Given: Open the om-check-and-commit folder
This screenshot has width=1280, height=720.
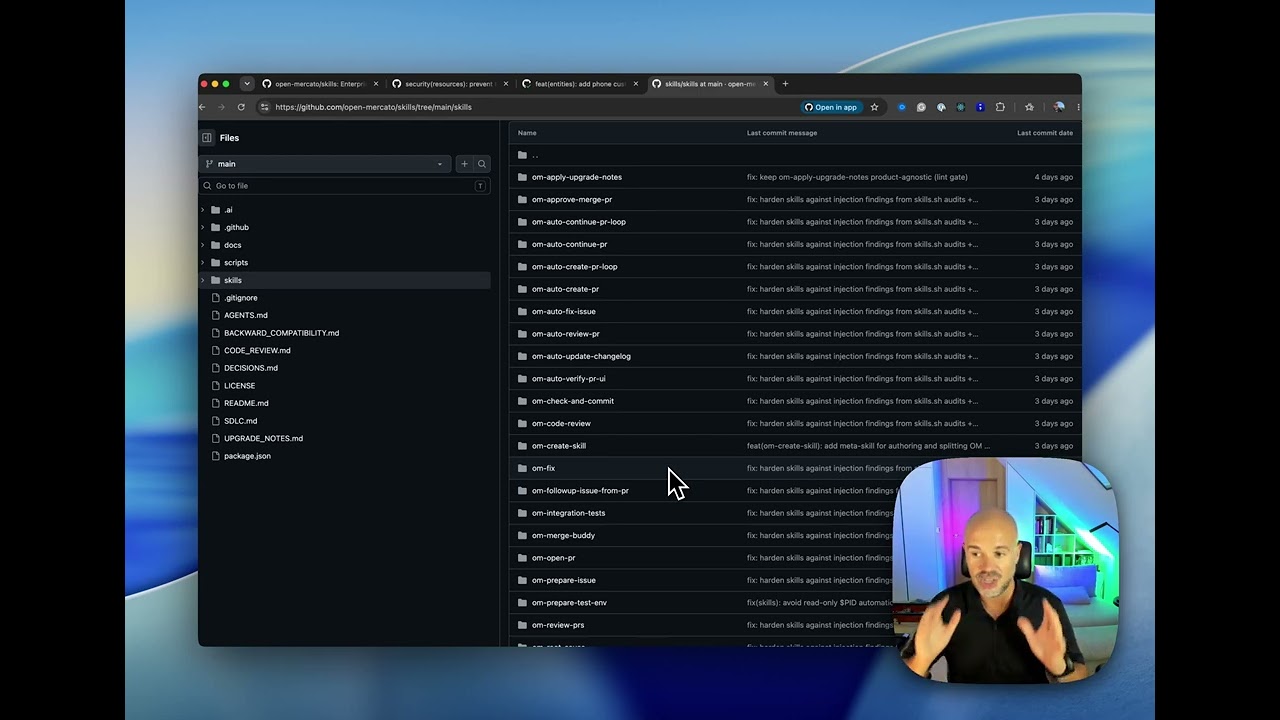Looking at the screenshot, I should tap(573, 401).
